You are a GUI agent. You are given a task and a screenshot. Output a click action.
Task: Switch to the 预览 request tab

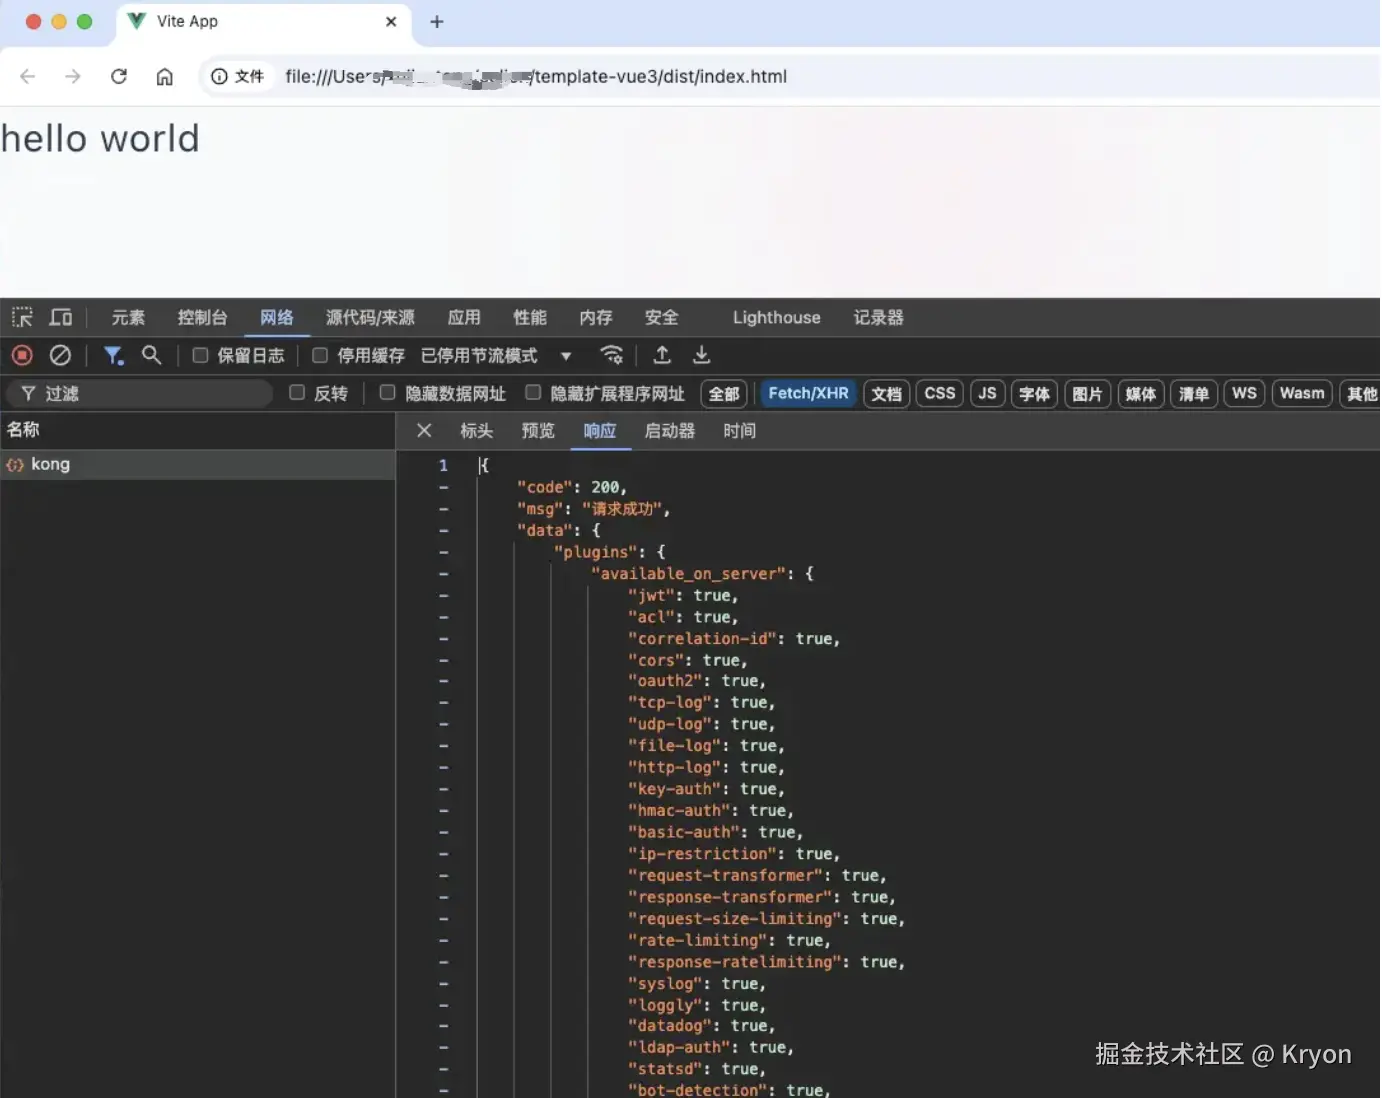tap(538, 430)
